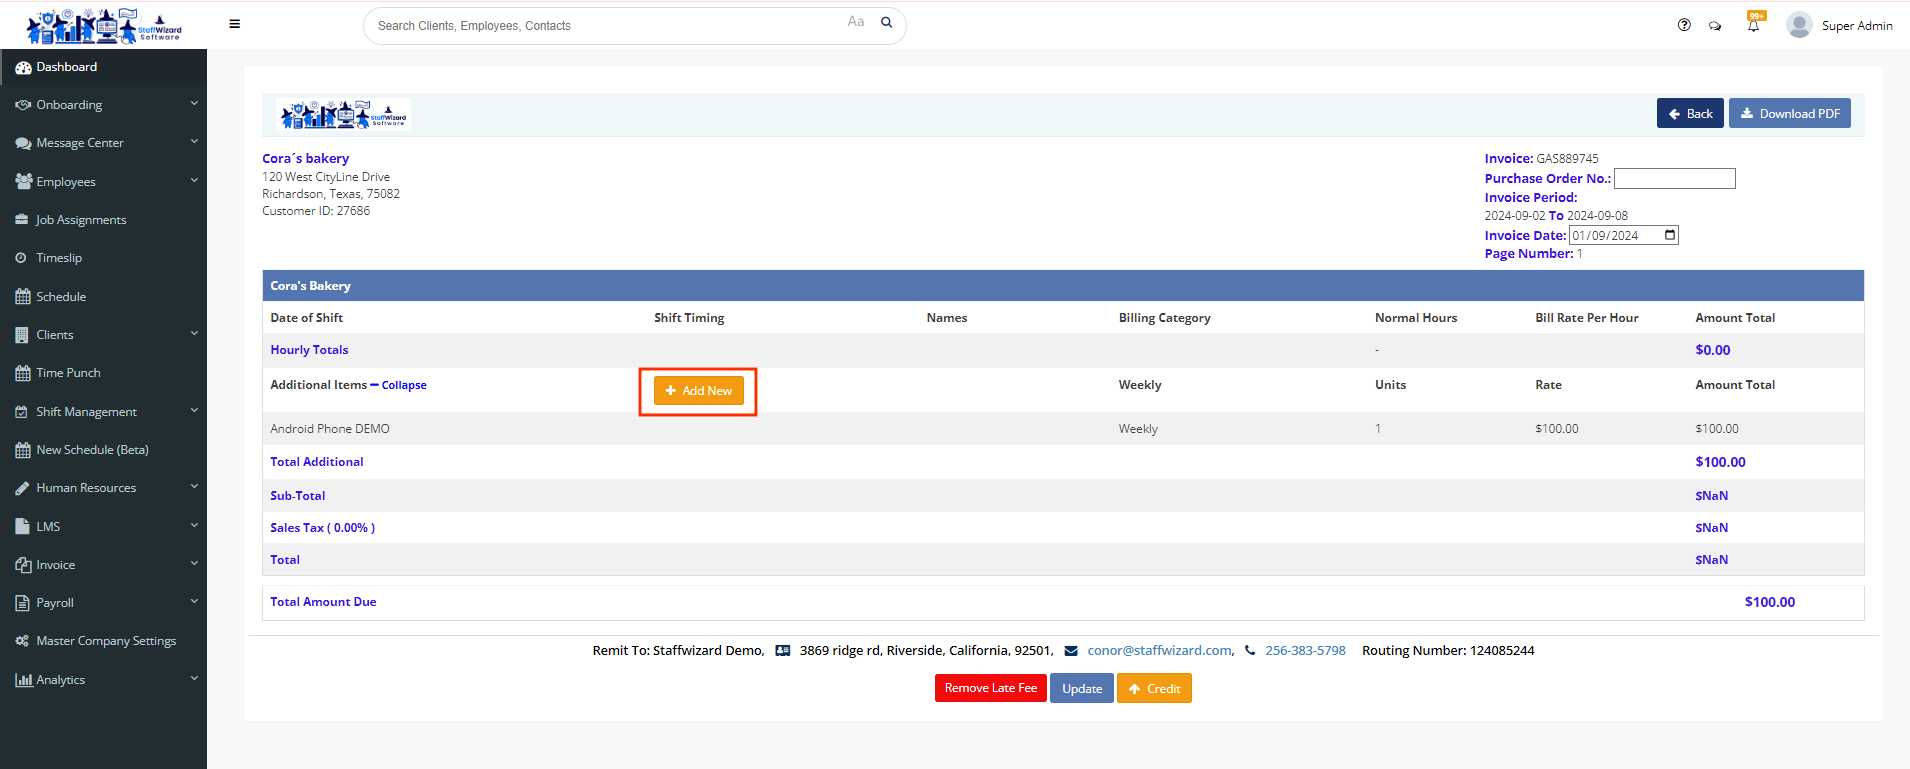Click the LMS document icon
This screenshot has width=1910, height=769.
[22, 527]
